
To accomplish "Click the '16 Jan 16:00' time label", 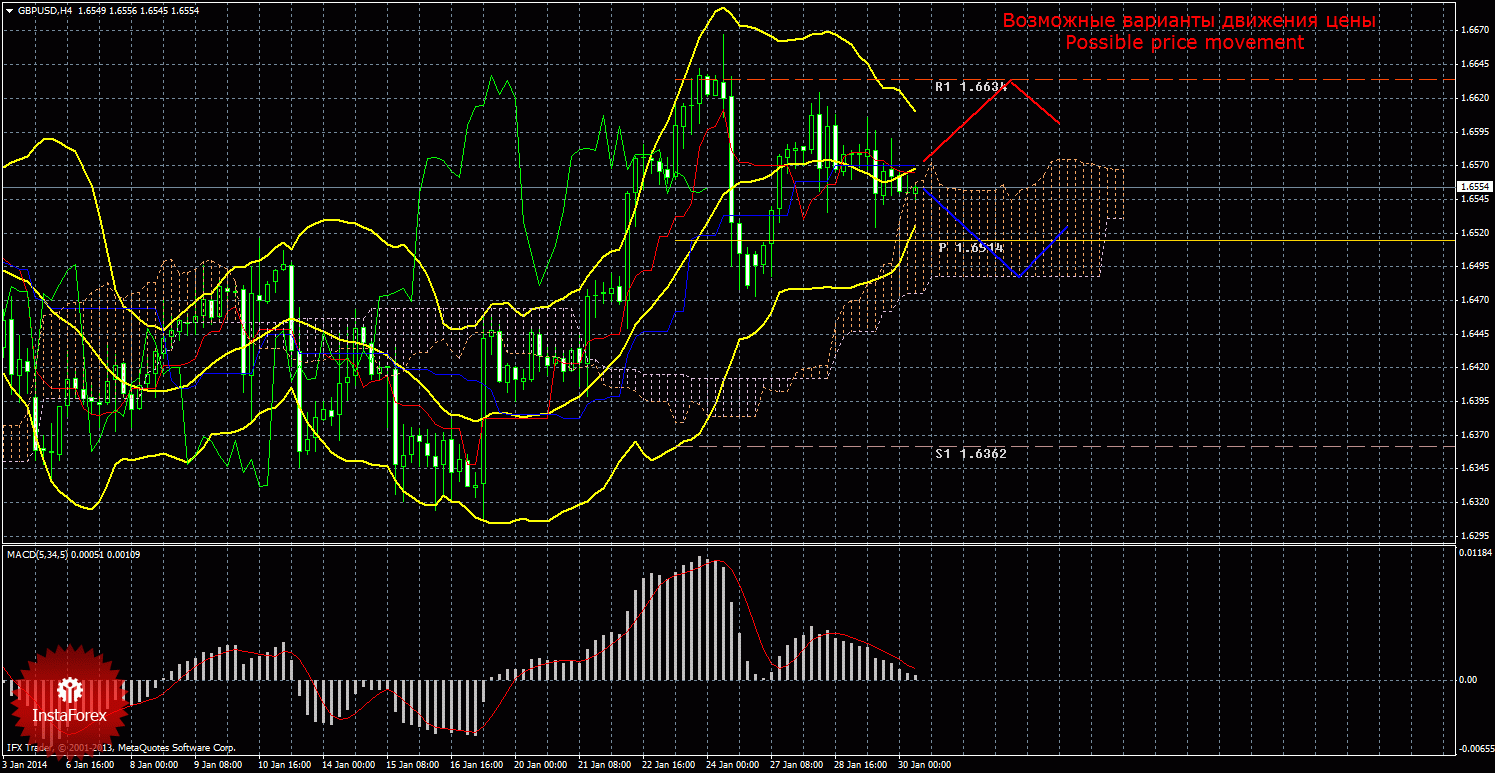I will pos(477,765).
